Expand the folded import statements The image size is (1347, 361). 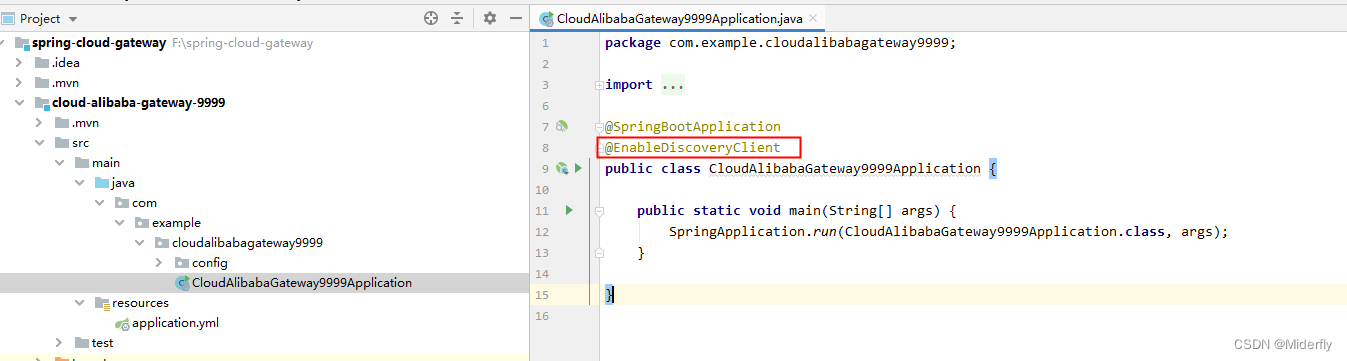point(672,85)
